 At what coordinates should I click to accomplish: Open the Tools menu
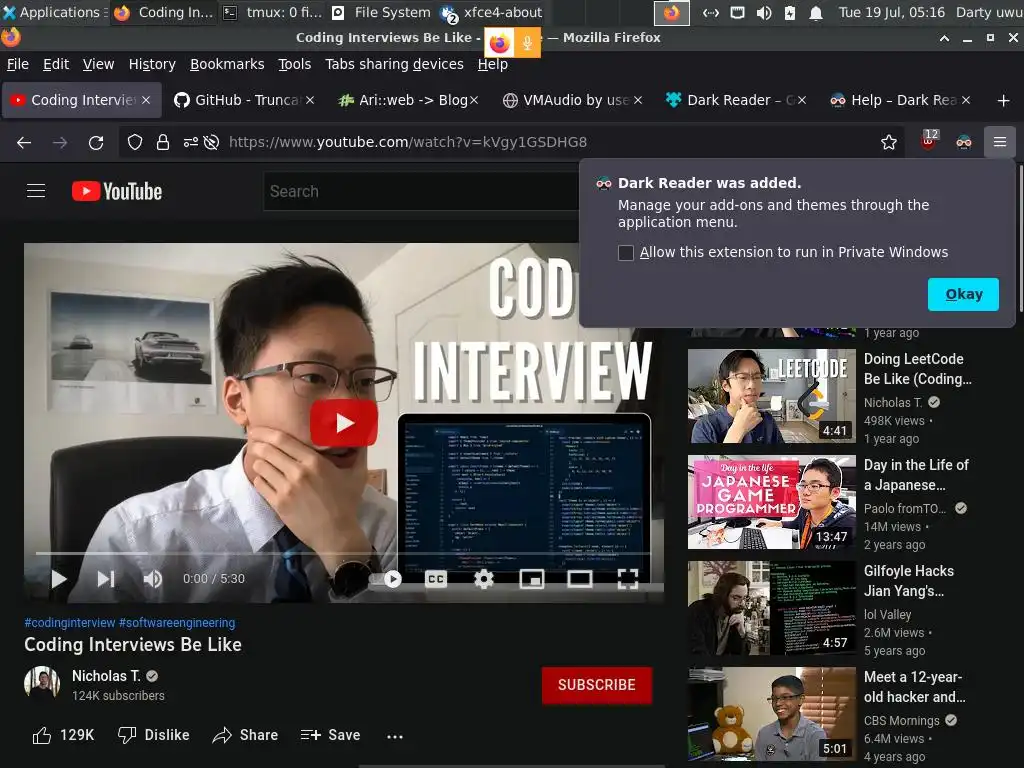295,64
